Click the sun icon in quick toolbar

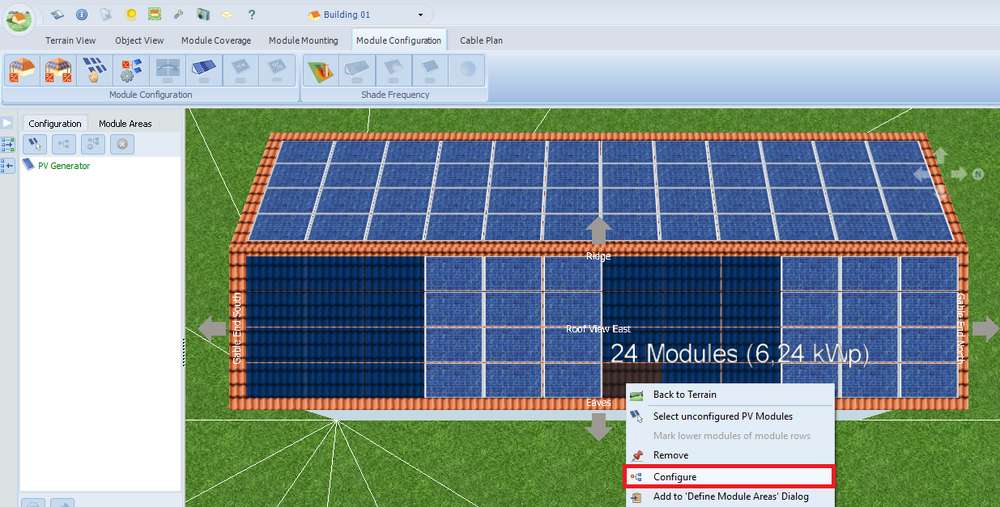tap(130, 15)
